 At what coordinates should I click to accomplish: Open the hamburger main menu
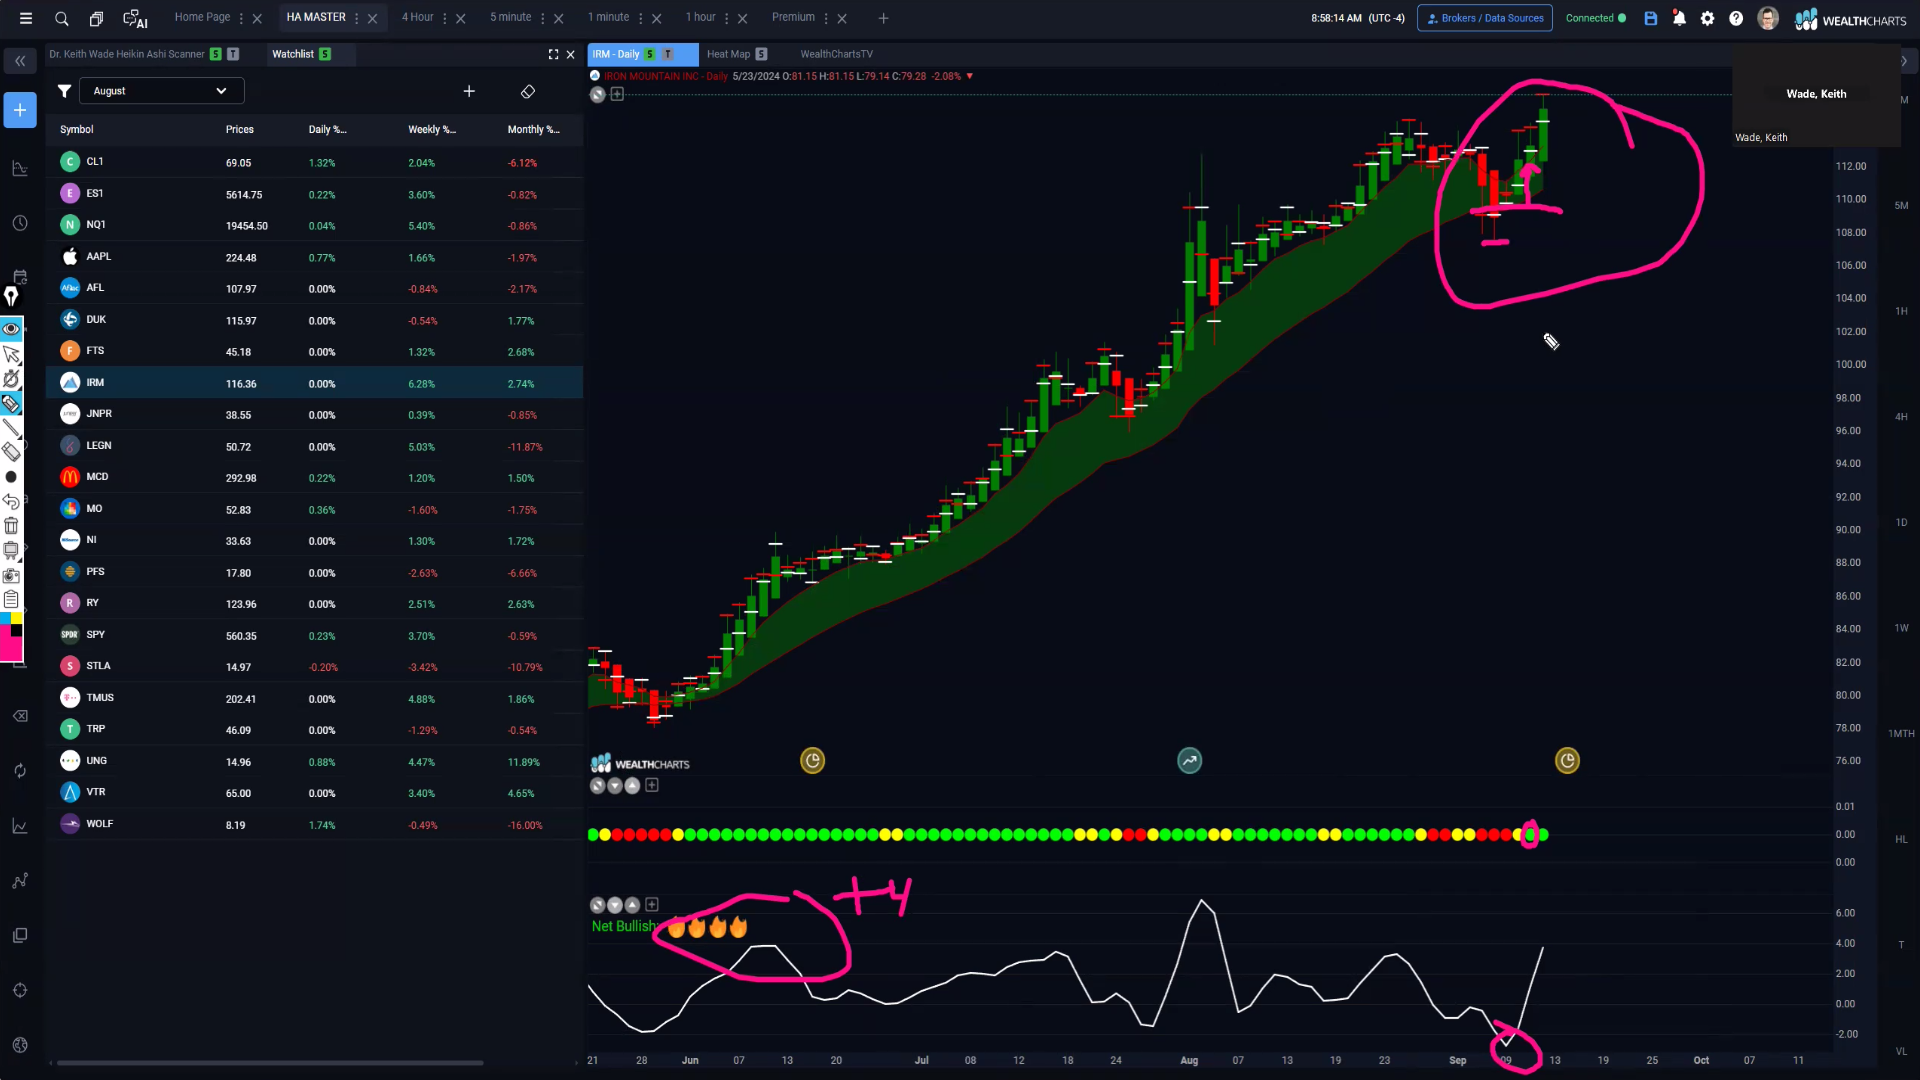pos(26,18)
